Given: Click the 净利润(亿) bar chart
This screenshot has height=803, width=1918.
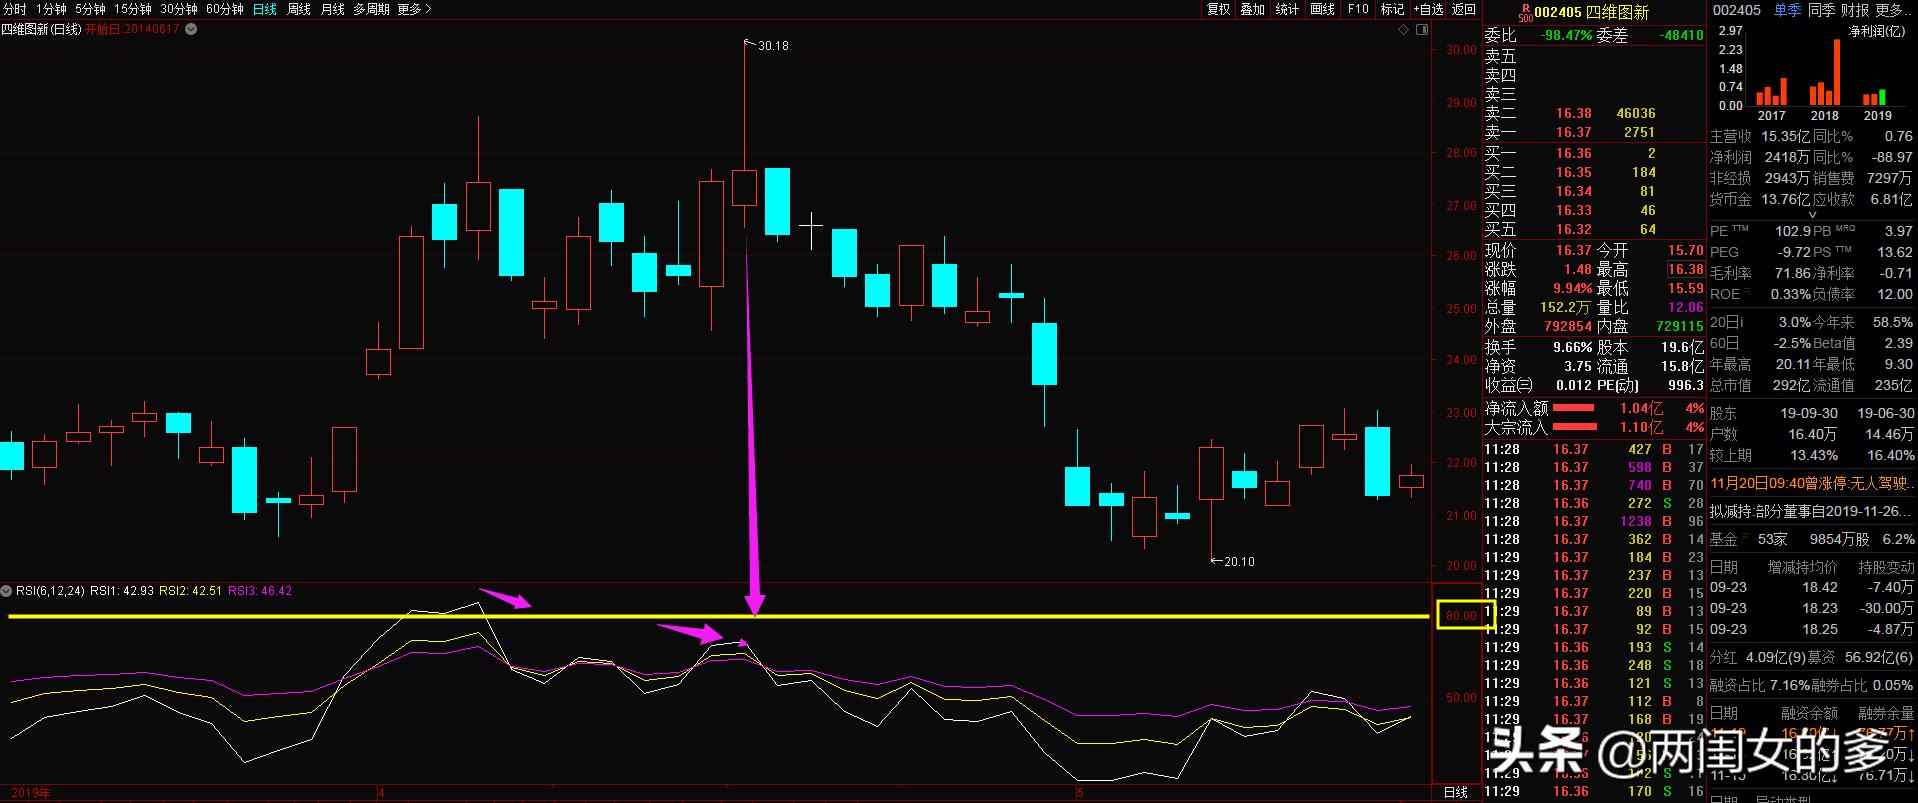Looking at the screenshot, I should click(1812, 73).
